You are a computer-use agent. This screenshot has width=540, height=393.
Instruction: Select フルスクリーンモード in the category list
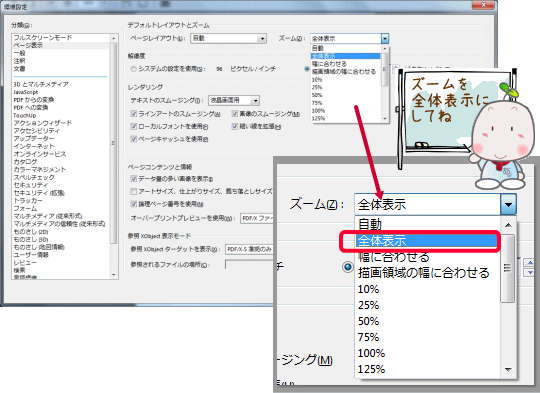[43, 38]
